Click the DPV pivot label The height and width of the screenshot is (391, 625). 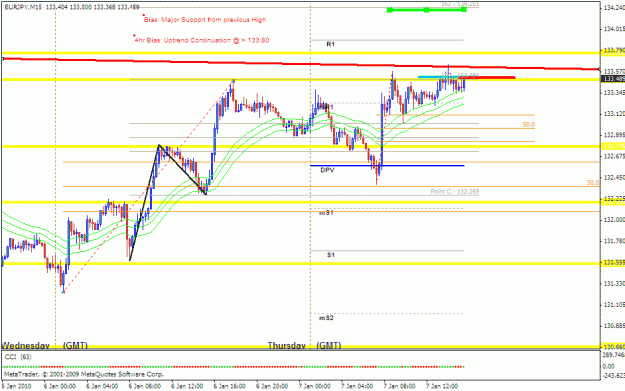(x=327, y=170)
